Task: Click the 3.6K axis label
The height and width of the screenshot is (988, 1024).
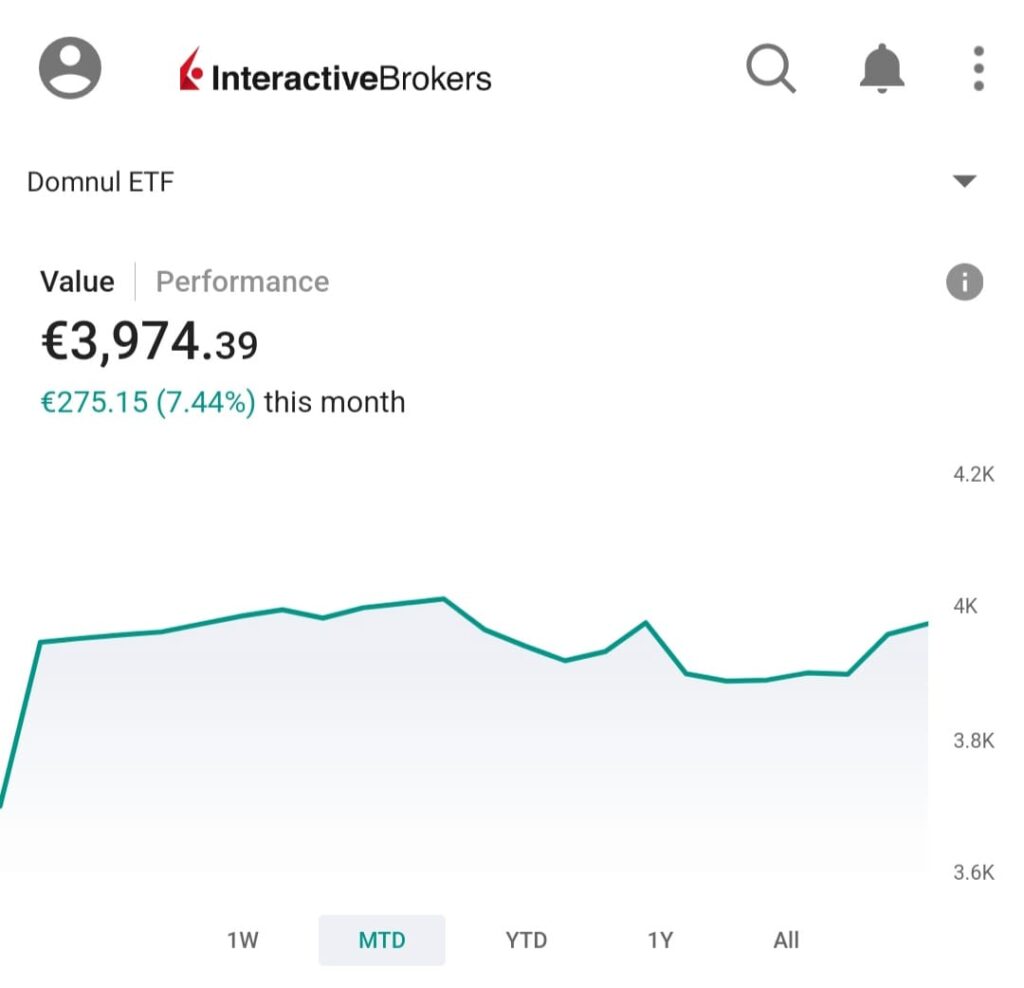Action: pos(973,873)
